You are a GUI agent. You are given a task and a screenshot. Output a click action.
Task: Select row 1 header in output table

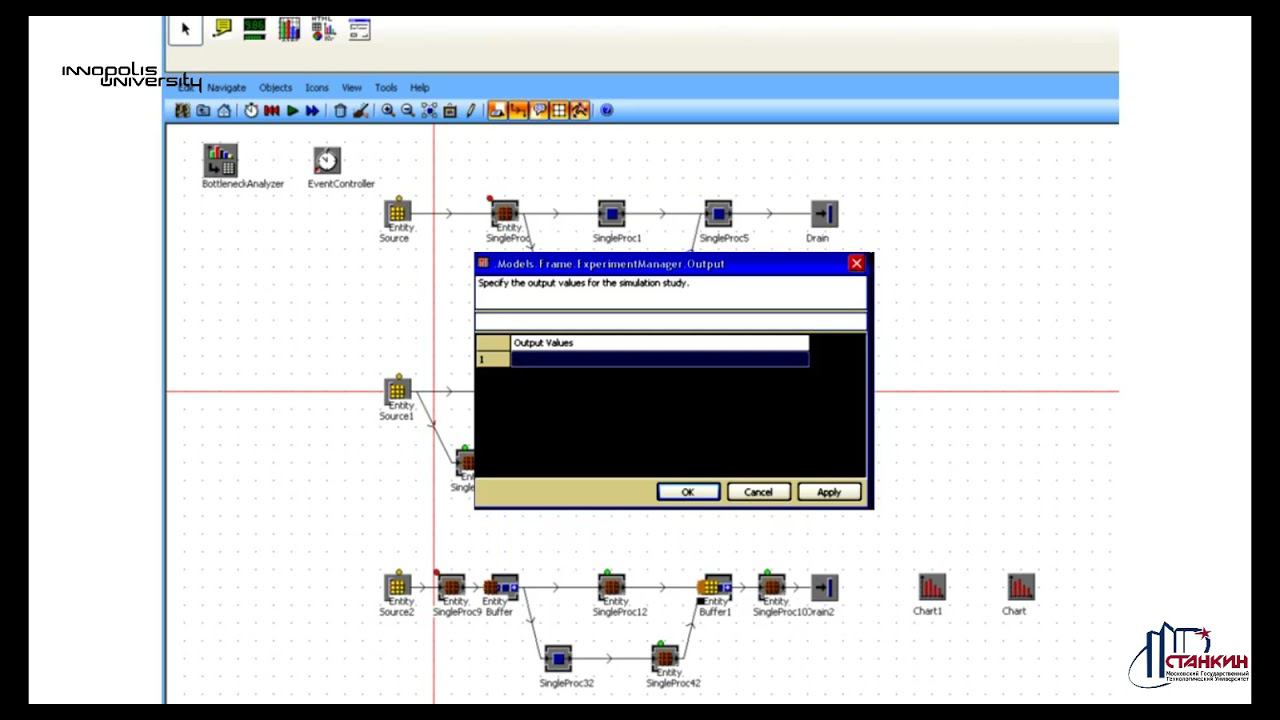(x=493, y=359)
